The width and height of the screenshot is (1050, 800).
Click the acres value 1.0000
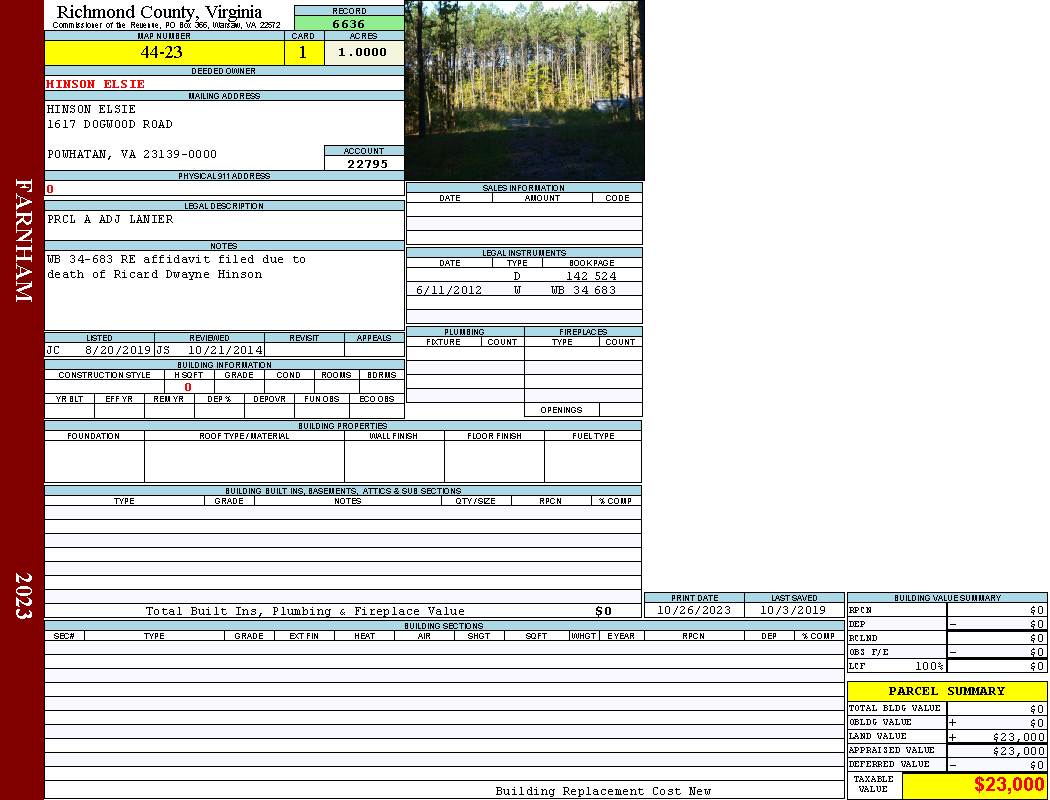point(362,53)
